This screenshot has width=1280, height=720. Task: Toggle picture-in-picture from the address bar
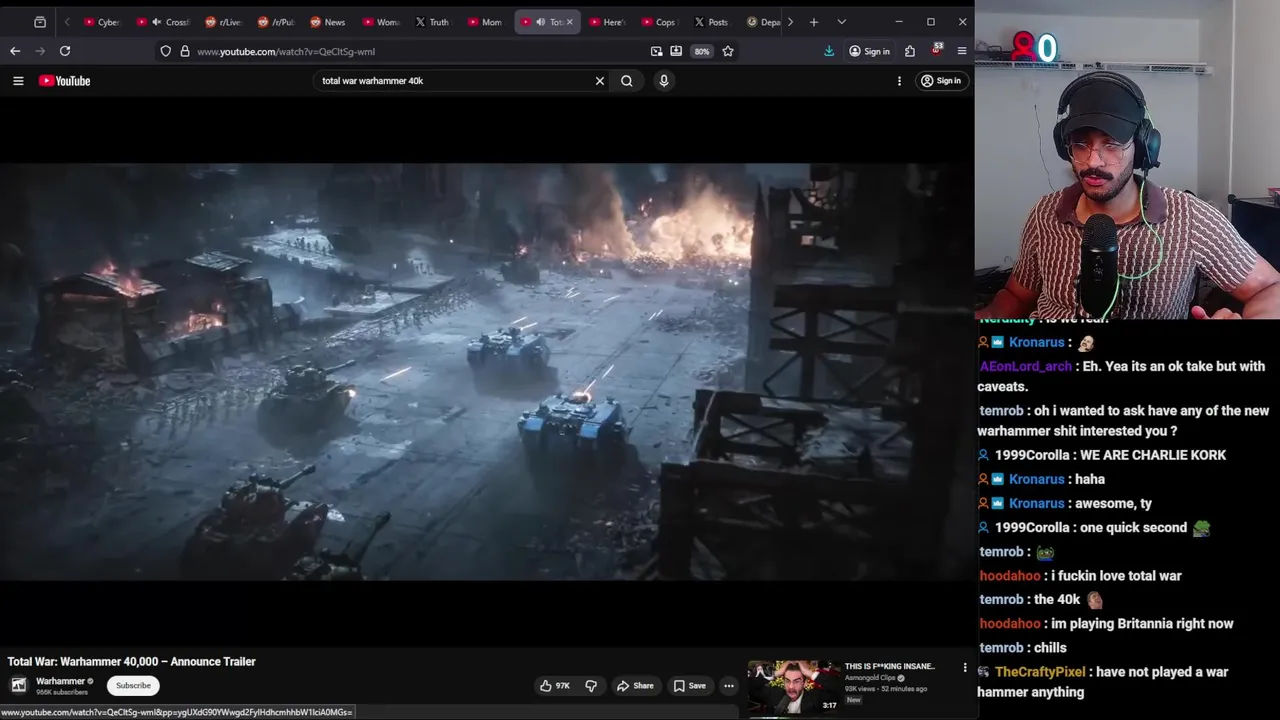(x=656, y=51)
